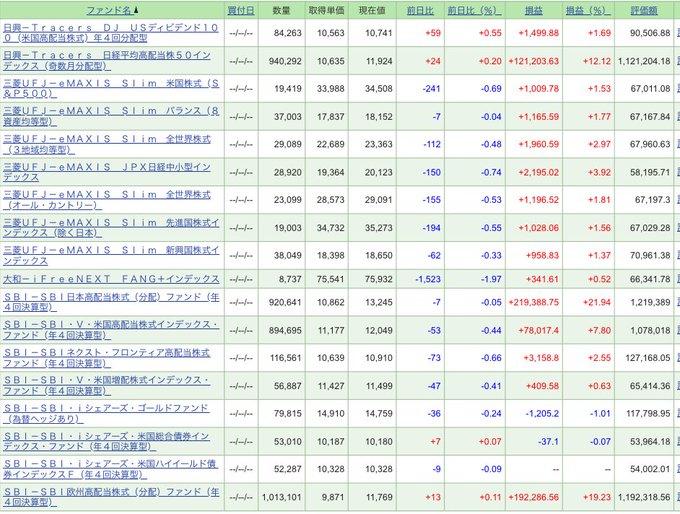Open eMAXIS Slim 先進国株式インデックス fund
This screenshot has height=514, width=680.
pyautogui.click(x=111, y=228)
